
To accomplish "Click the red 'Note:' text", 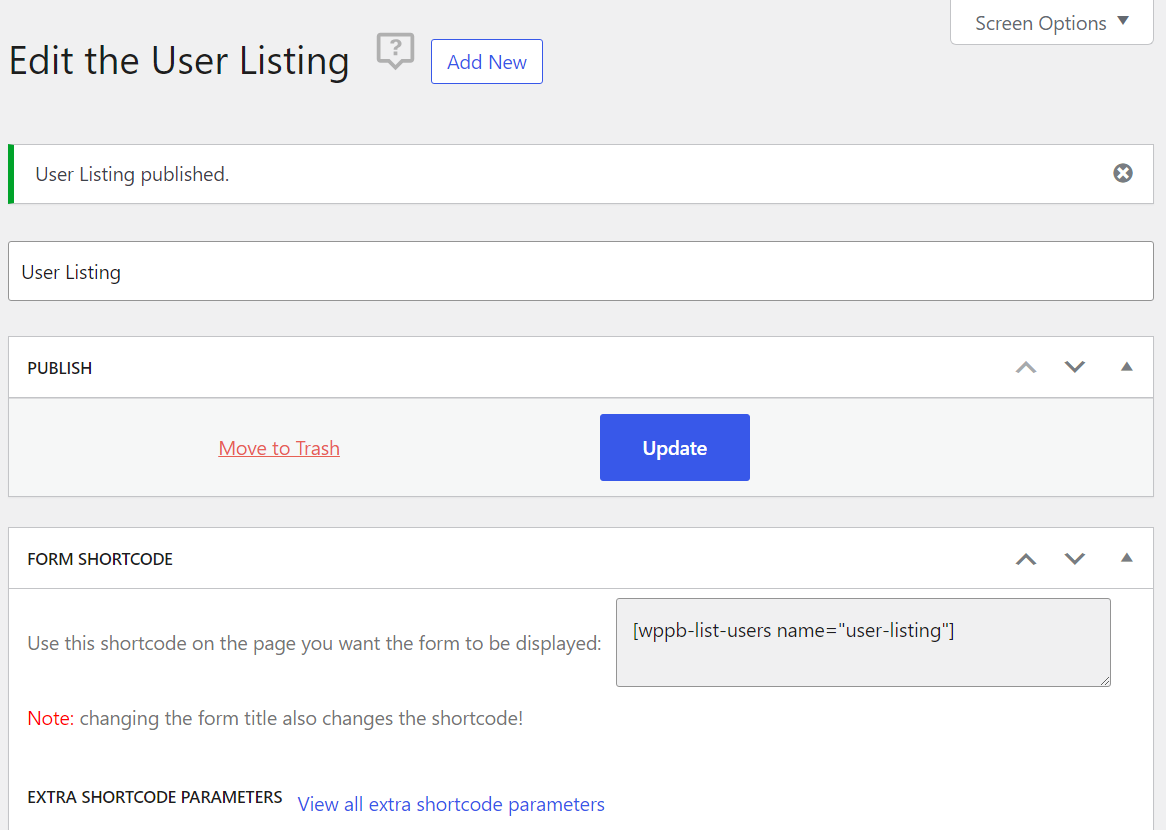I will pyautogui.click(x=51, y=718).
